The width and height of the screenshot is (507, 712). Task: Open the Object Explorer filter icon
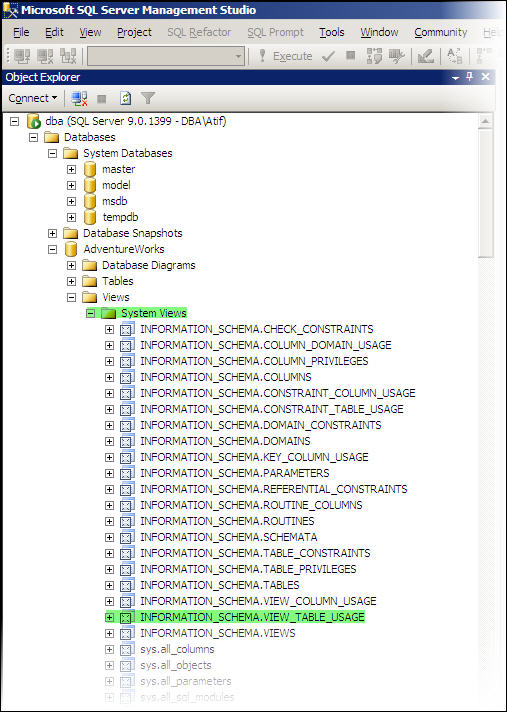148,98
